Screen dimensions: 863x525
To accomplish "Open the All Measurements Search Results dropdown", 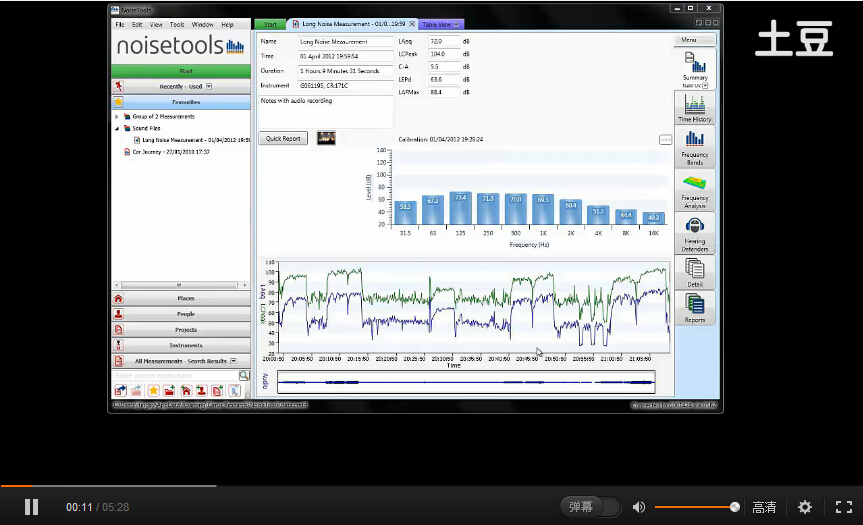I will coord(233,361).
